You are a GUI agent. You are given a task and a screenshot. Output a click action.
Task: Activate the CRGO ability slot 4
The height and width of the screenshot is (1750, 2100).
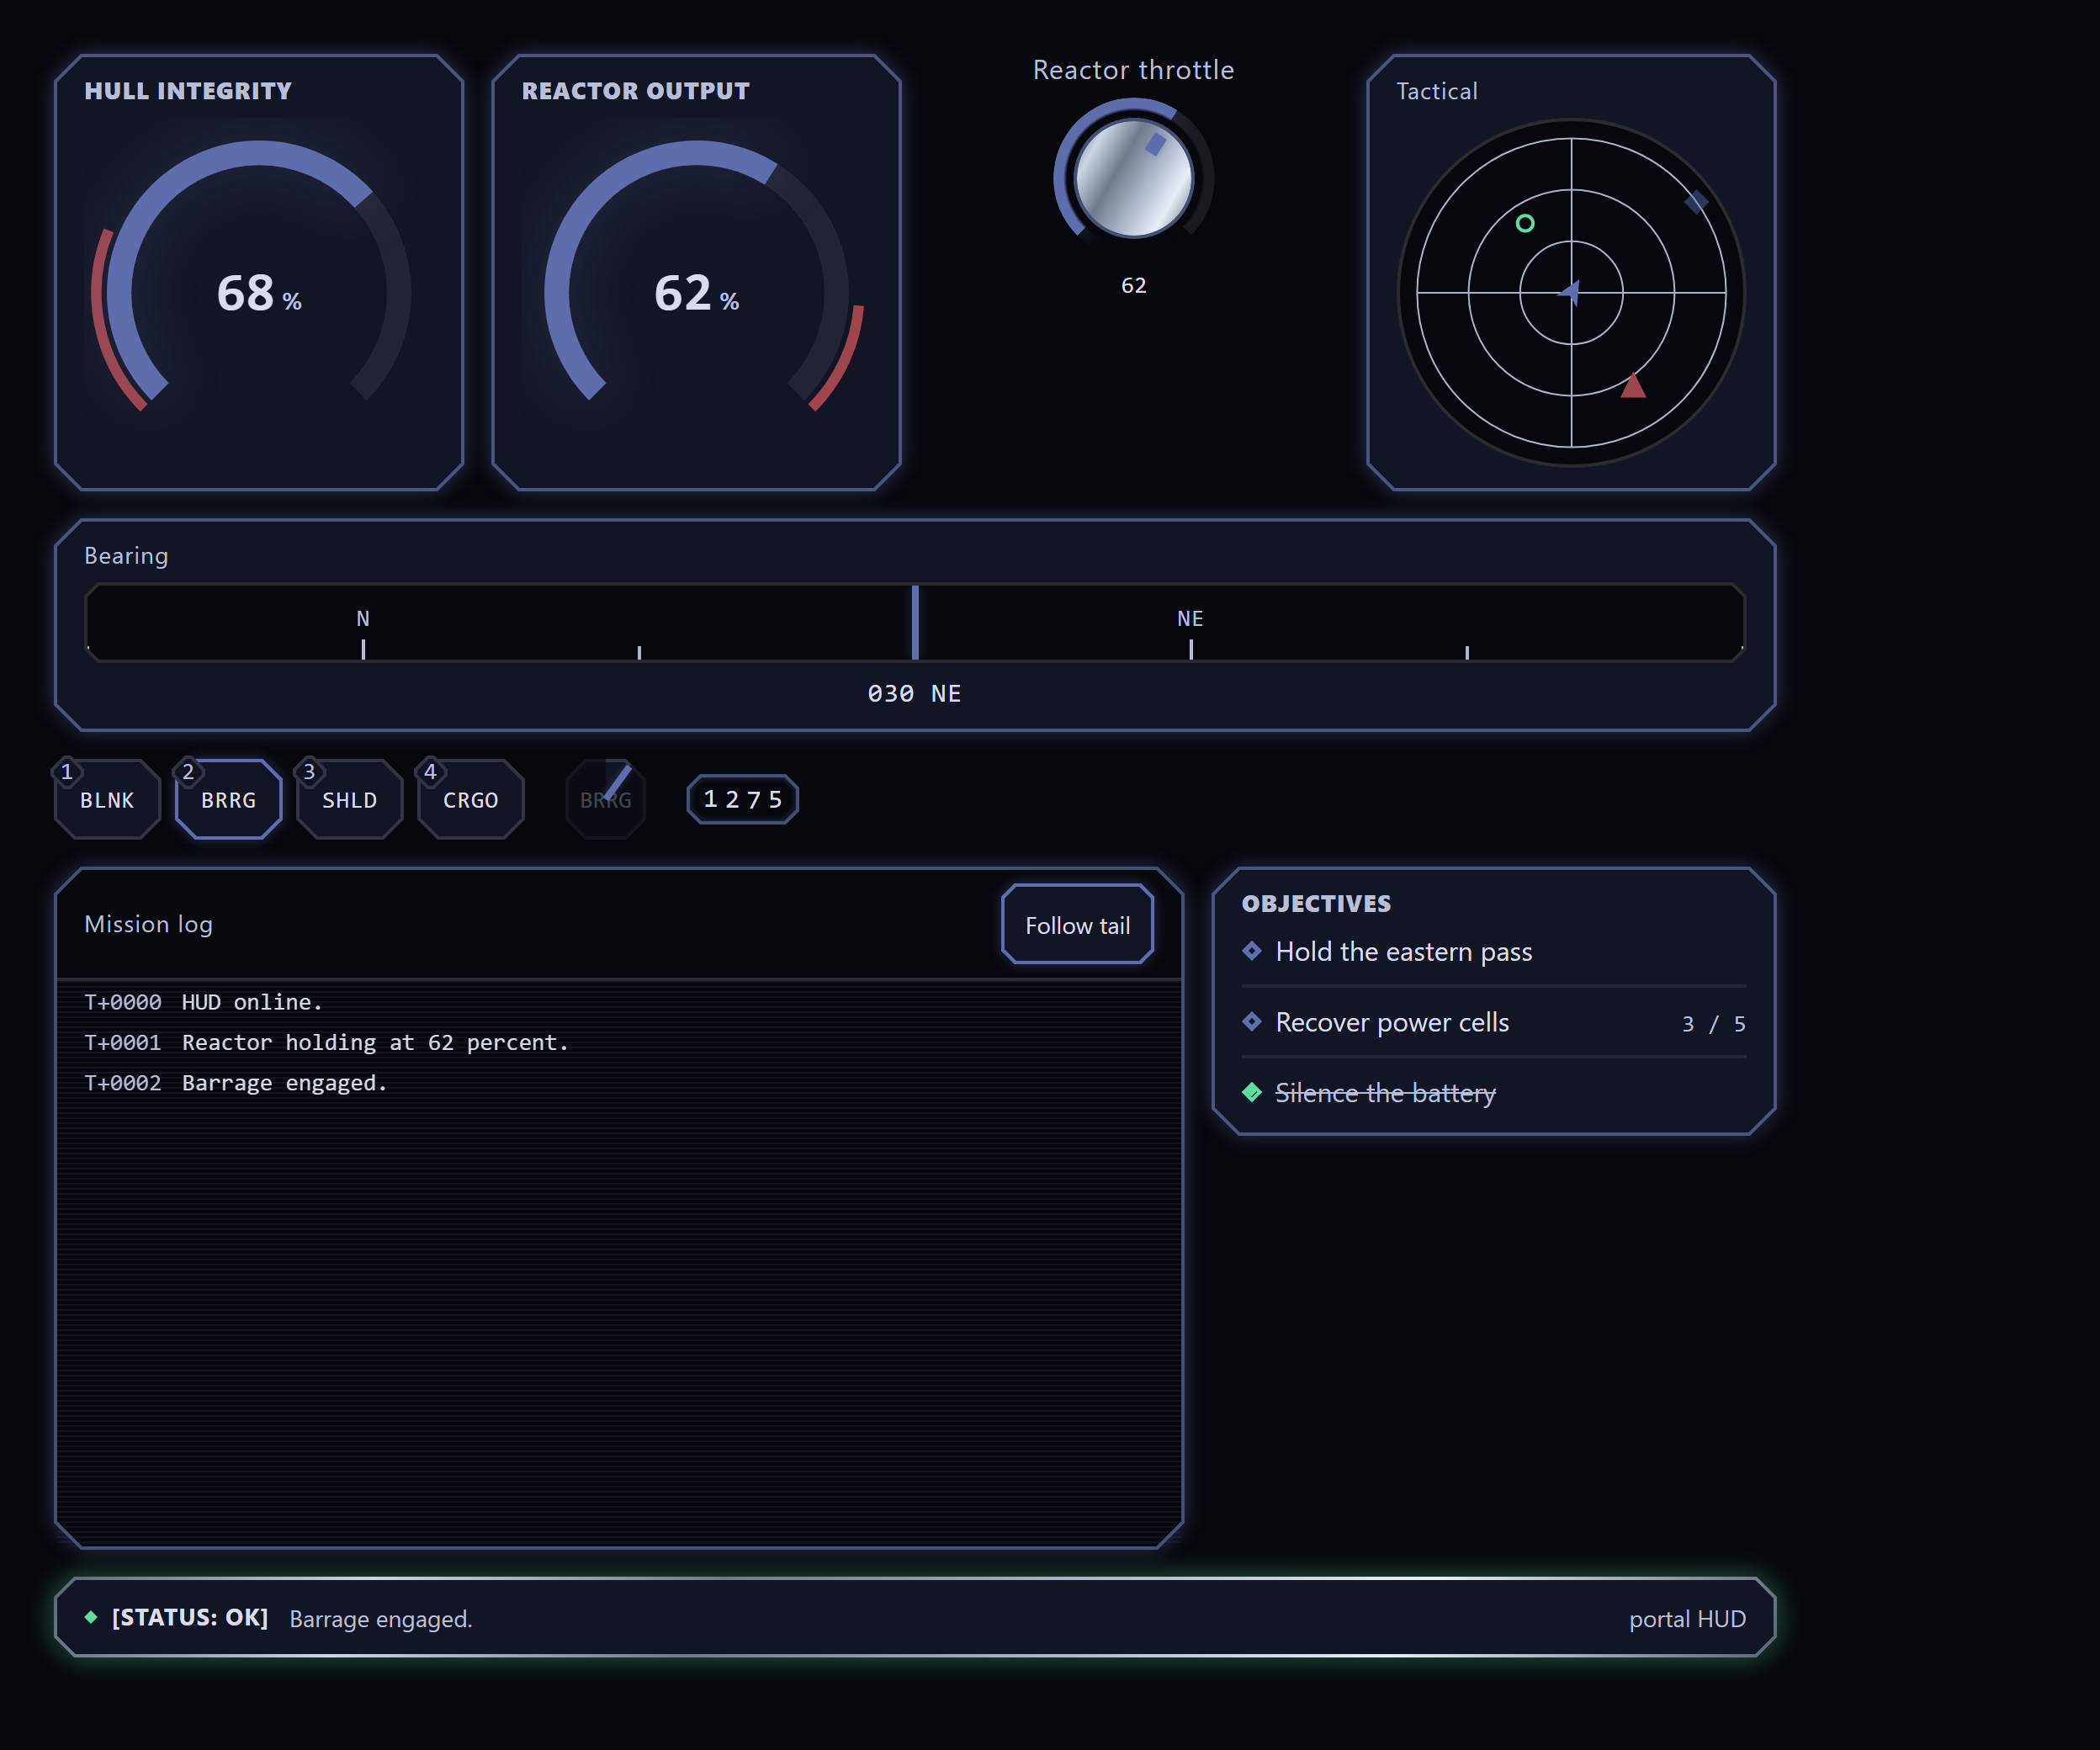pyautogui.click(x=470, y=799)
